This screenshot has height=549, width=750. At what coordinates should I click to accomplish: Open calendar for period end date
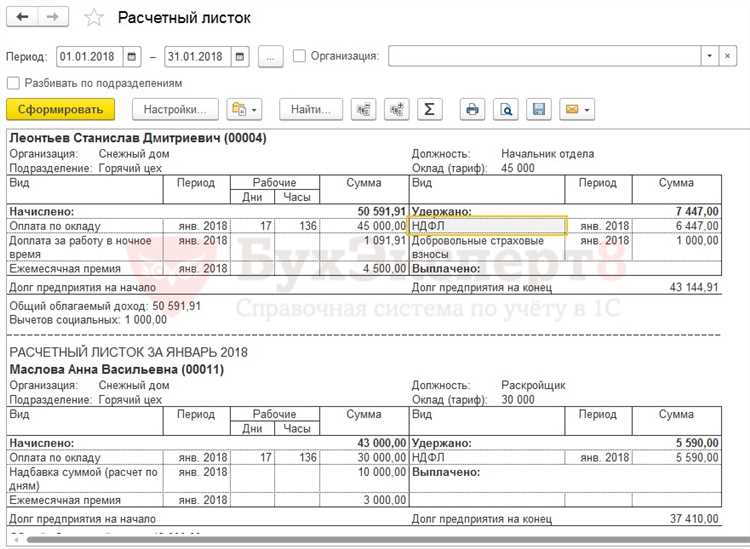[241, 57]
